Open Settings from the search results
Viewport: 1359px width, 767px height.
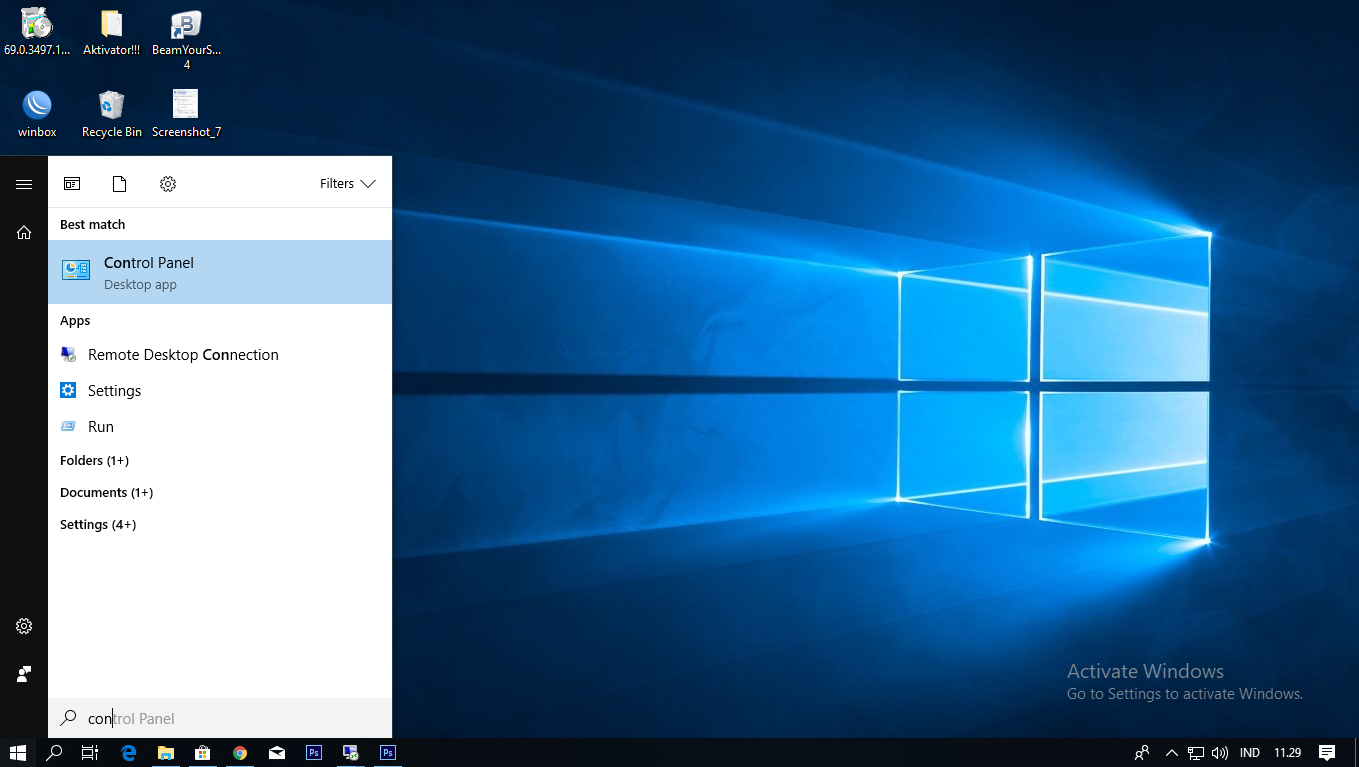[114, 390]
